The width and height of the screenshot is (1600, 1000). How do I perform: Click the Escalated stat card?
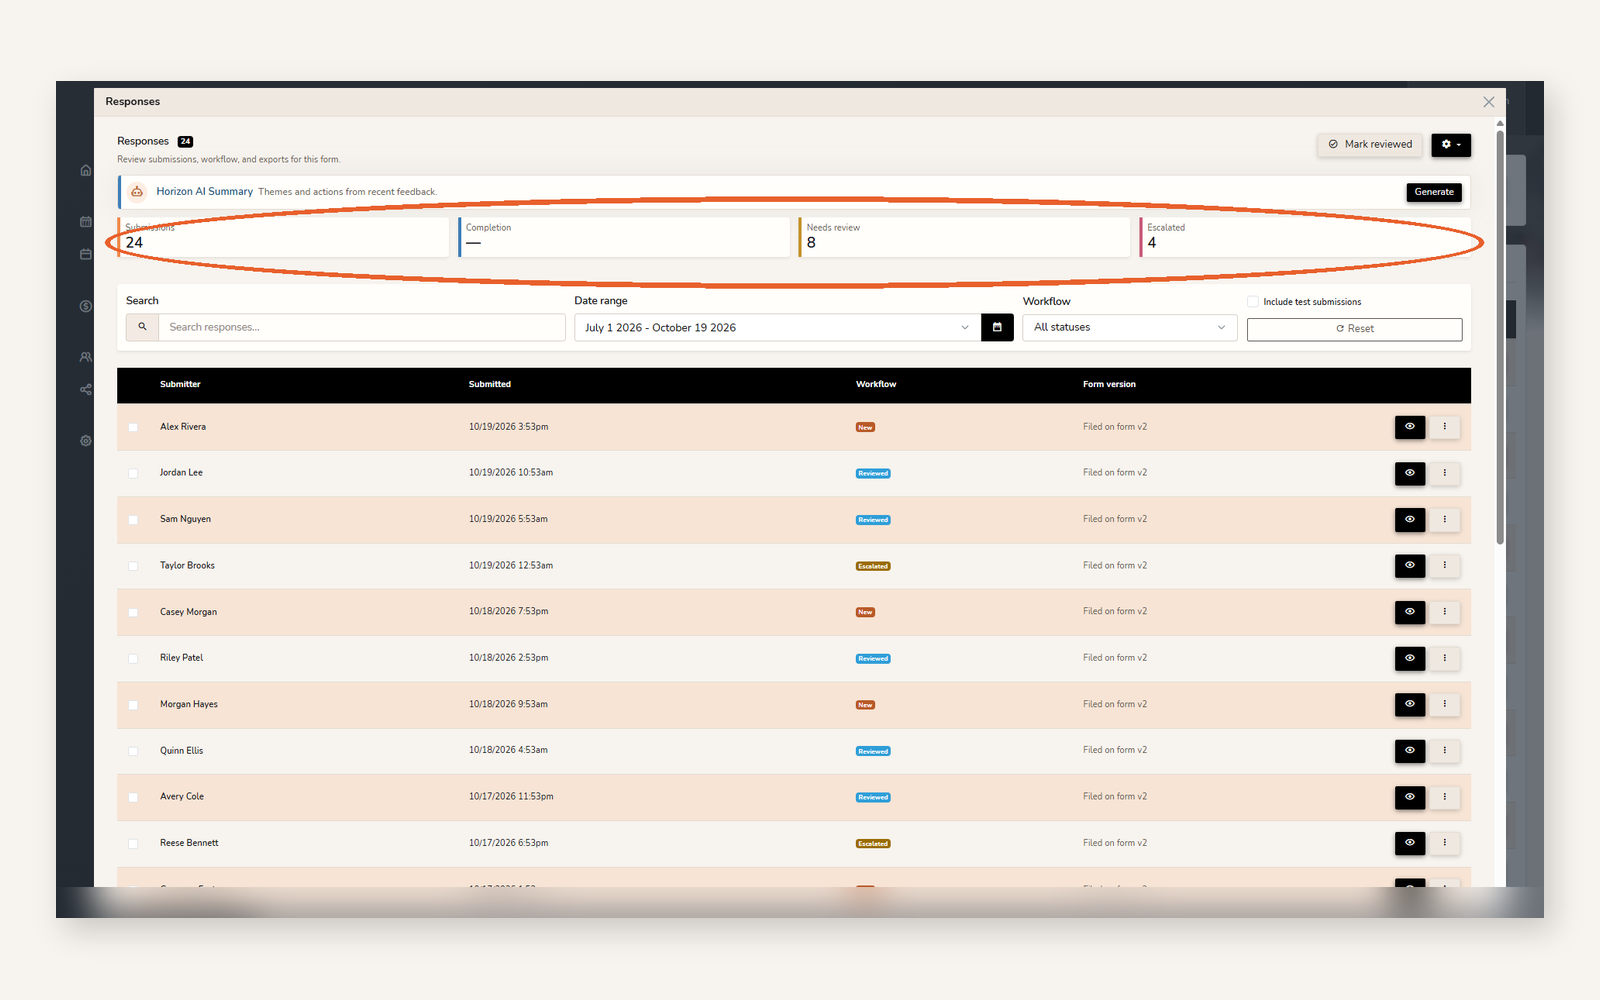1305,237
